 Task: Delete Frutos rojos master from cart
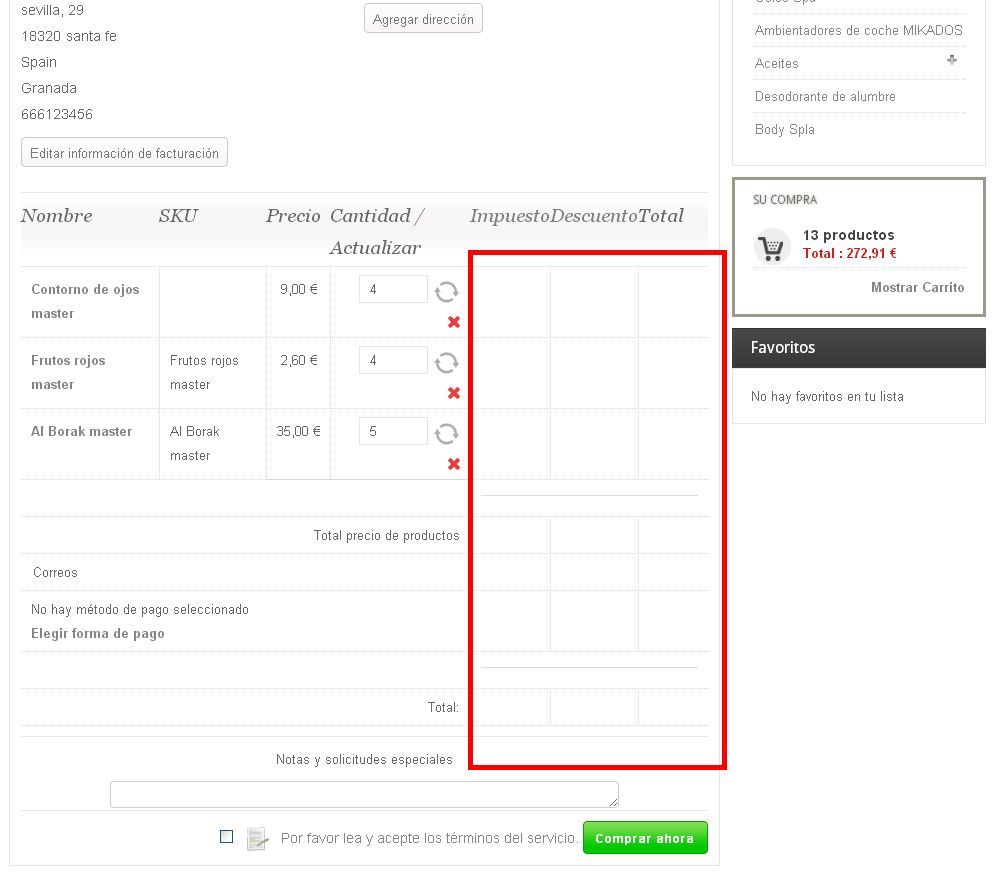point(454,393)
